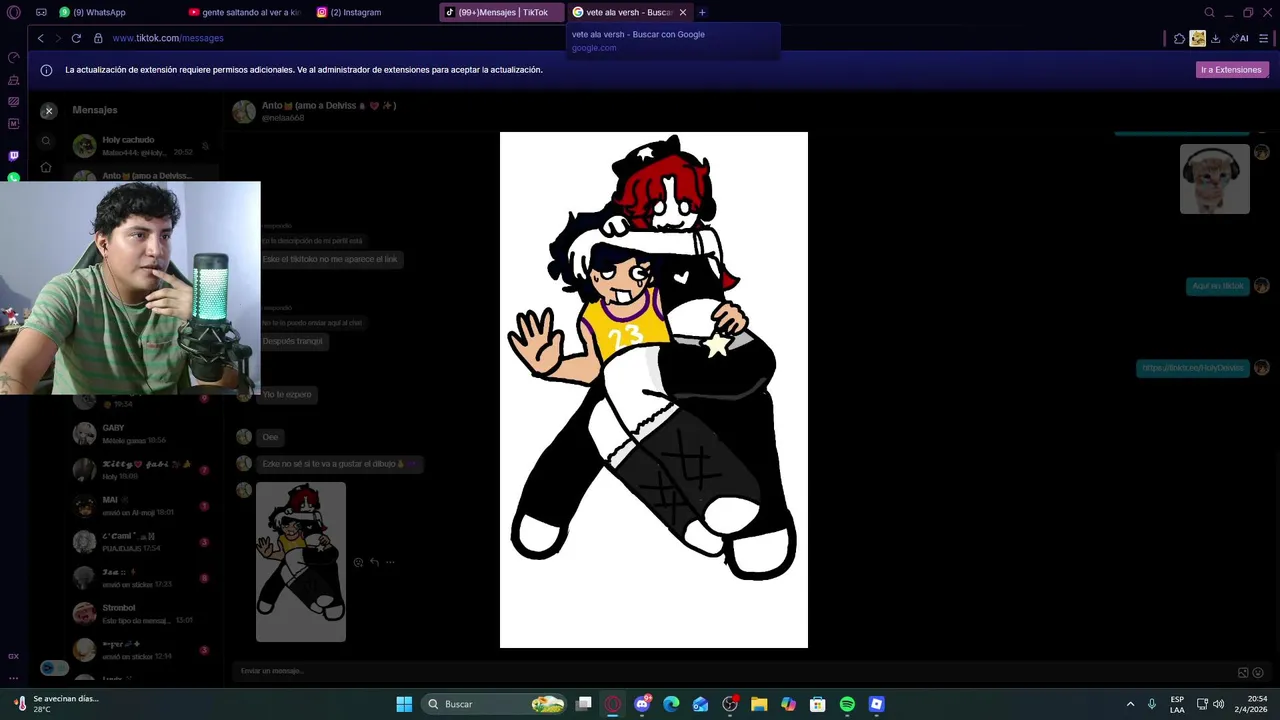The height and width of the screenshot is (720, 1280).
Task: Open File Explorer from the taskbar
Action: [x=759, y=704]
